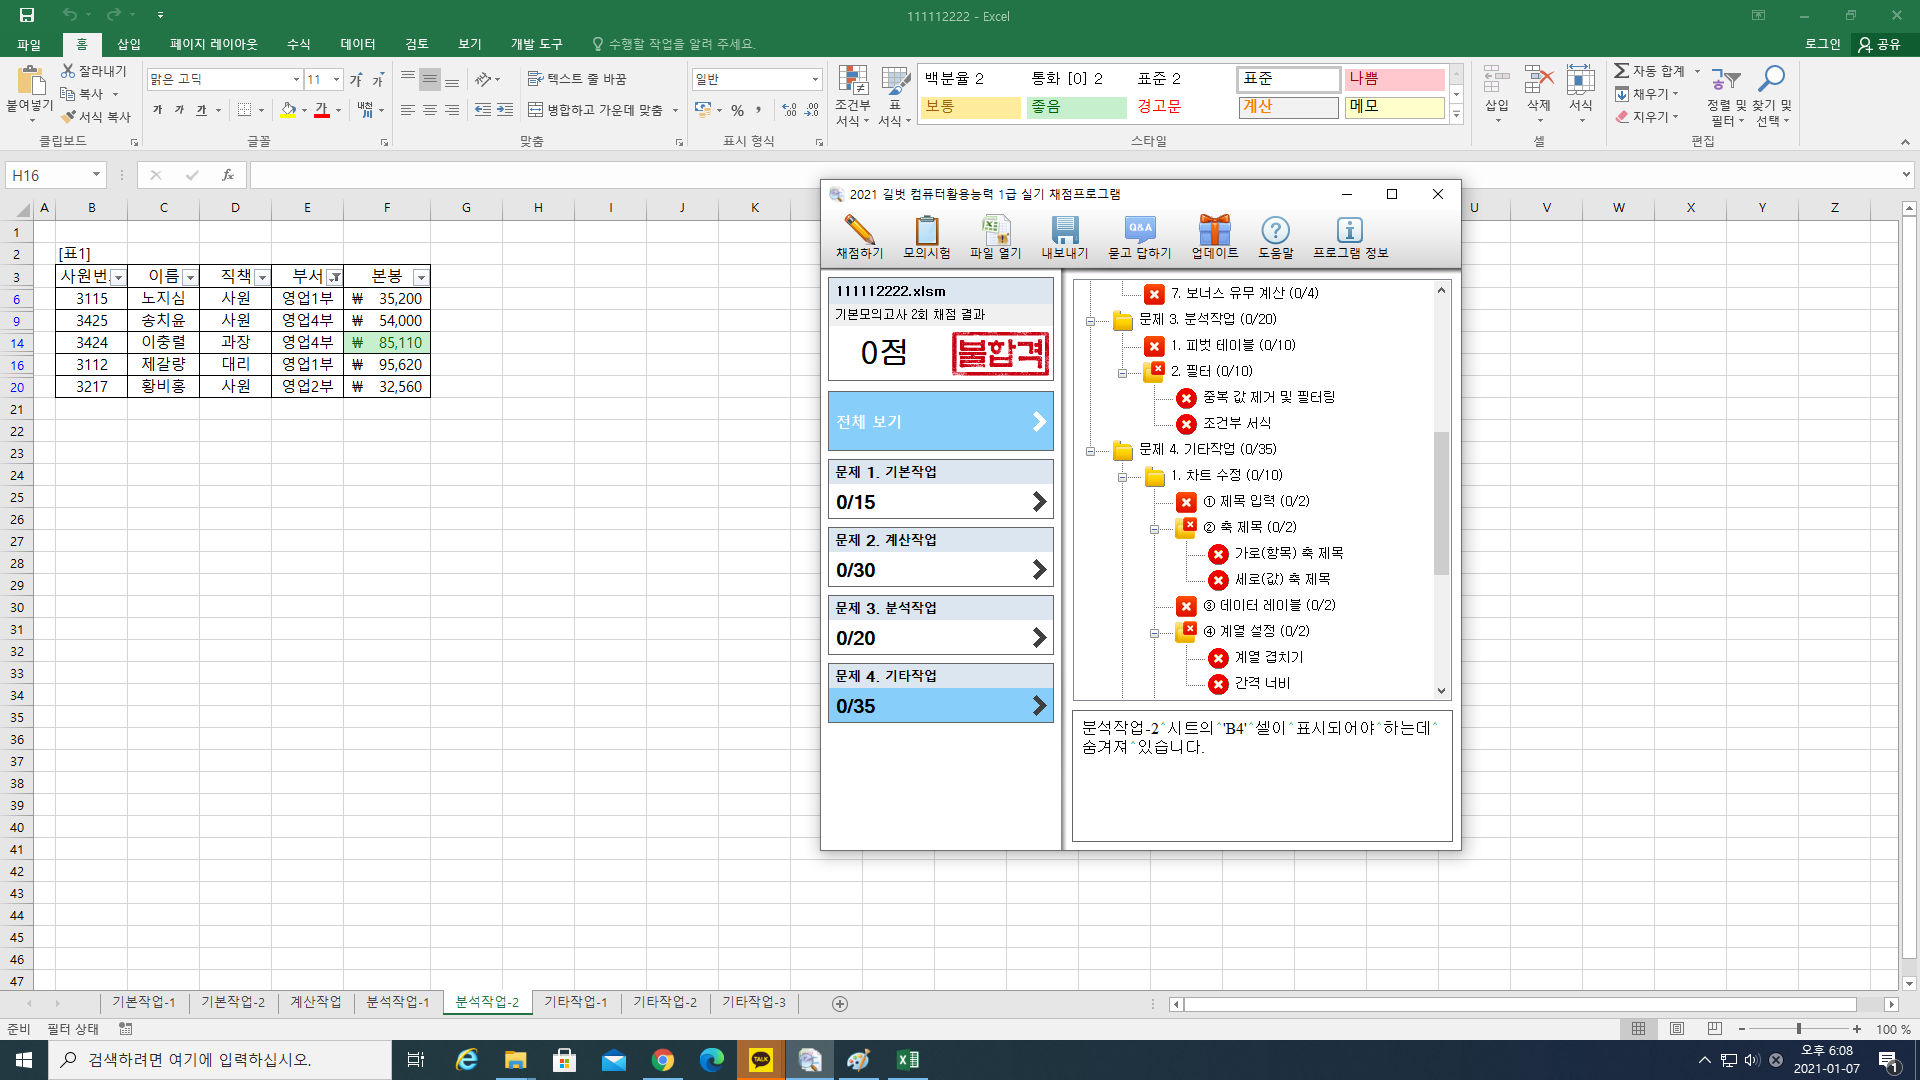
Task: Collapse the 문제 4. 기타작업 tree node
Action: (x=1091, y=450)
